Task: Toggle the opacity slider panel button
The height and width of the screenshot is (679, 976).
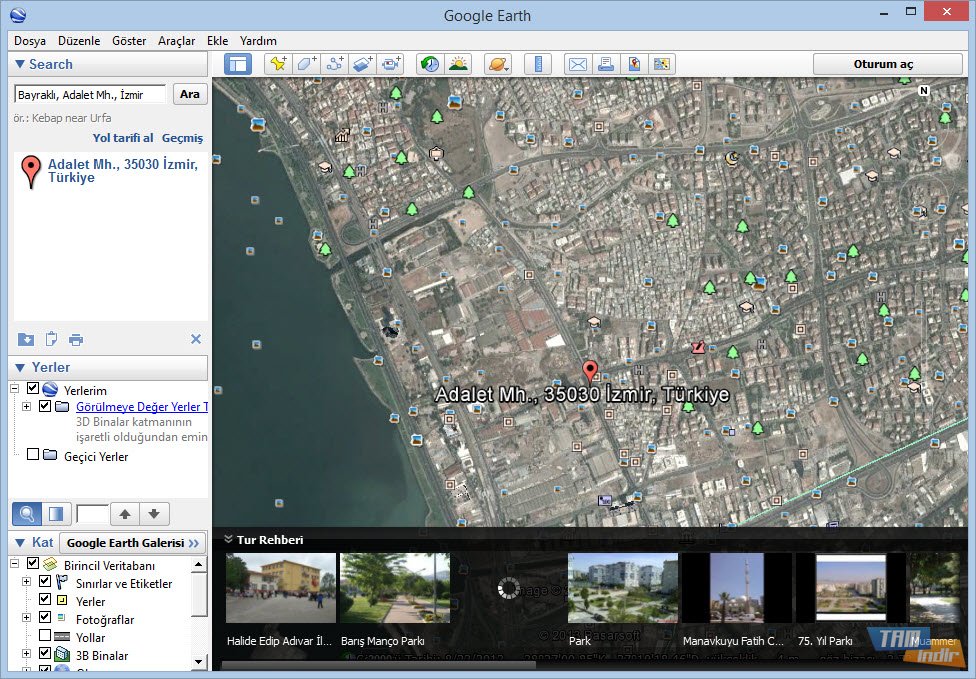Action: (56, 514)
